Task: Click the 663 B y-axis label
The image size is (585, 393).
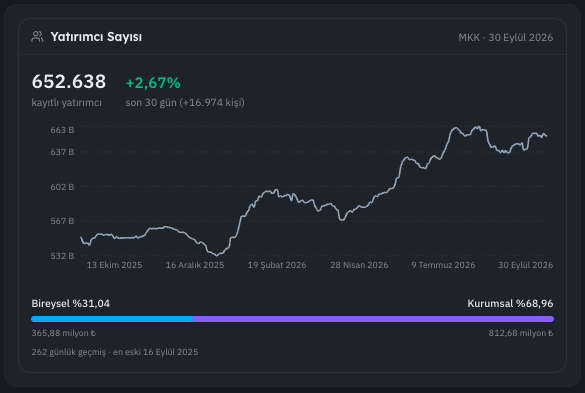Action: pyautogui.click(x=62, y=130)
